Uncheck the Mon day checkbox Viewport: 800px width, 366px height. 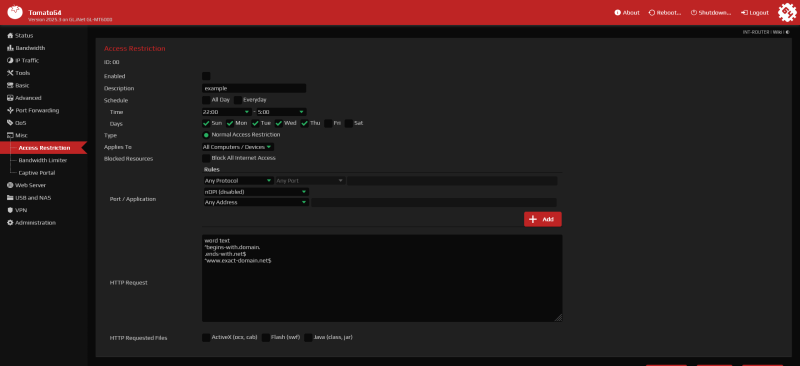point(230,124)
